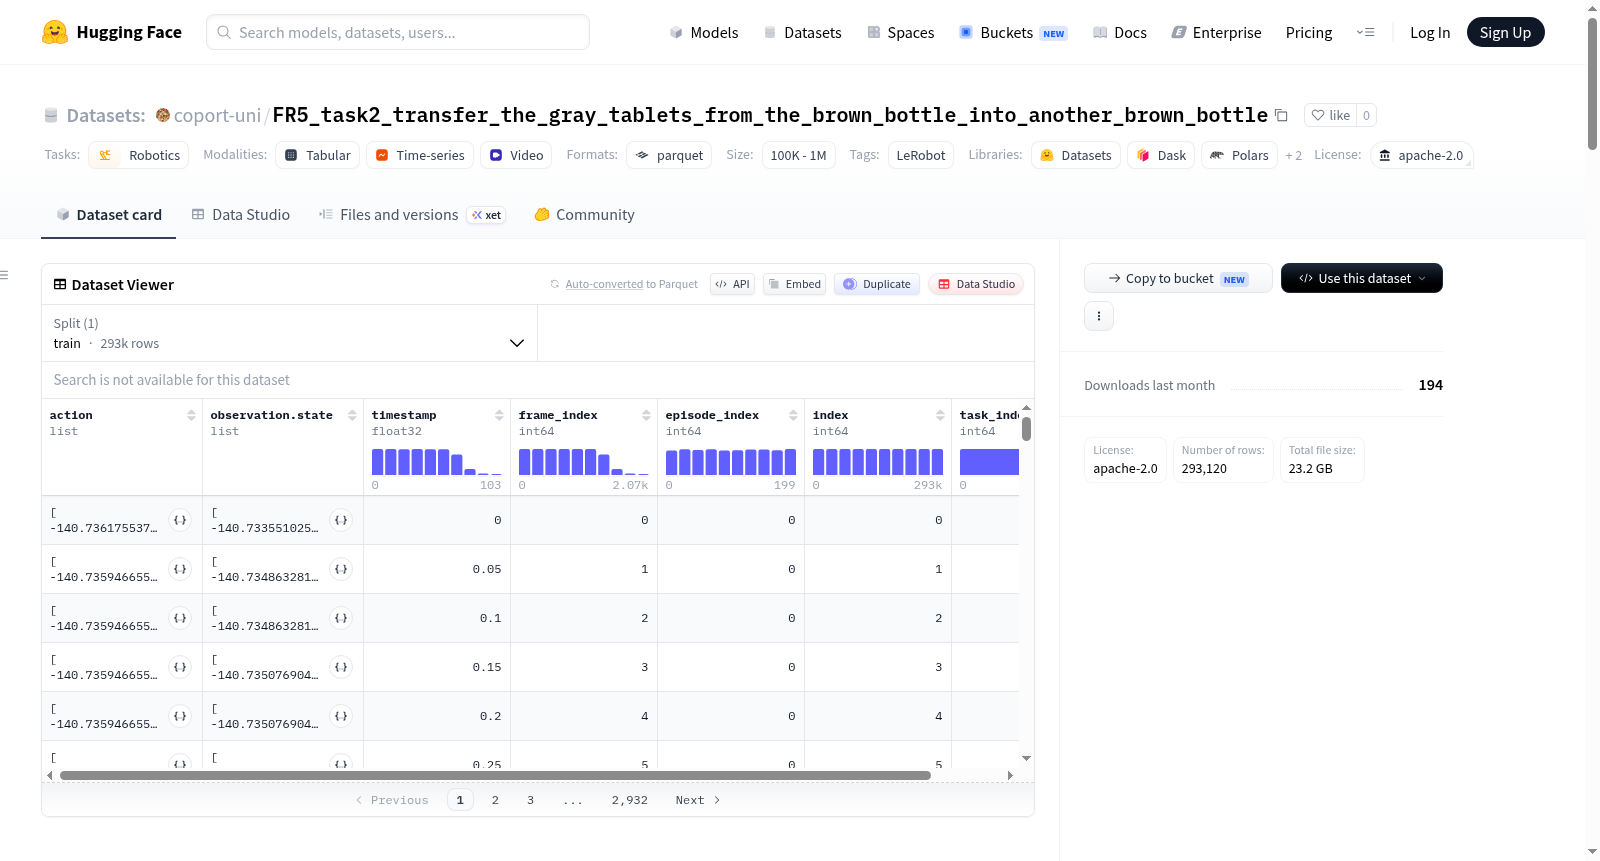Open the Docs navigation link
This screenshot has height=861, width=1600.
[x=1120, y=33]
